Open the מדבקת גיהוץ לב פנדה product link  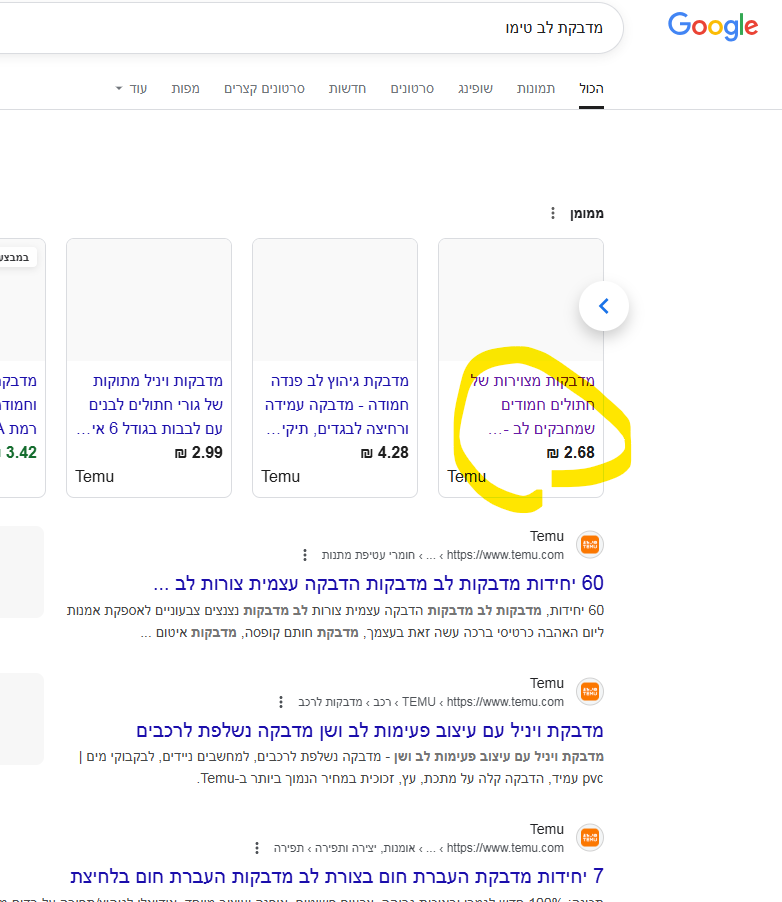[337, 404]
